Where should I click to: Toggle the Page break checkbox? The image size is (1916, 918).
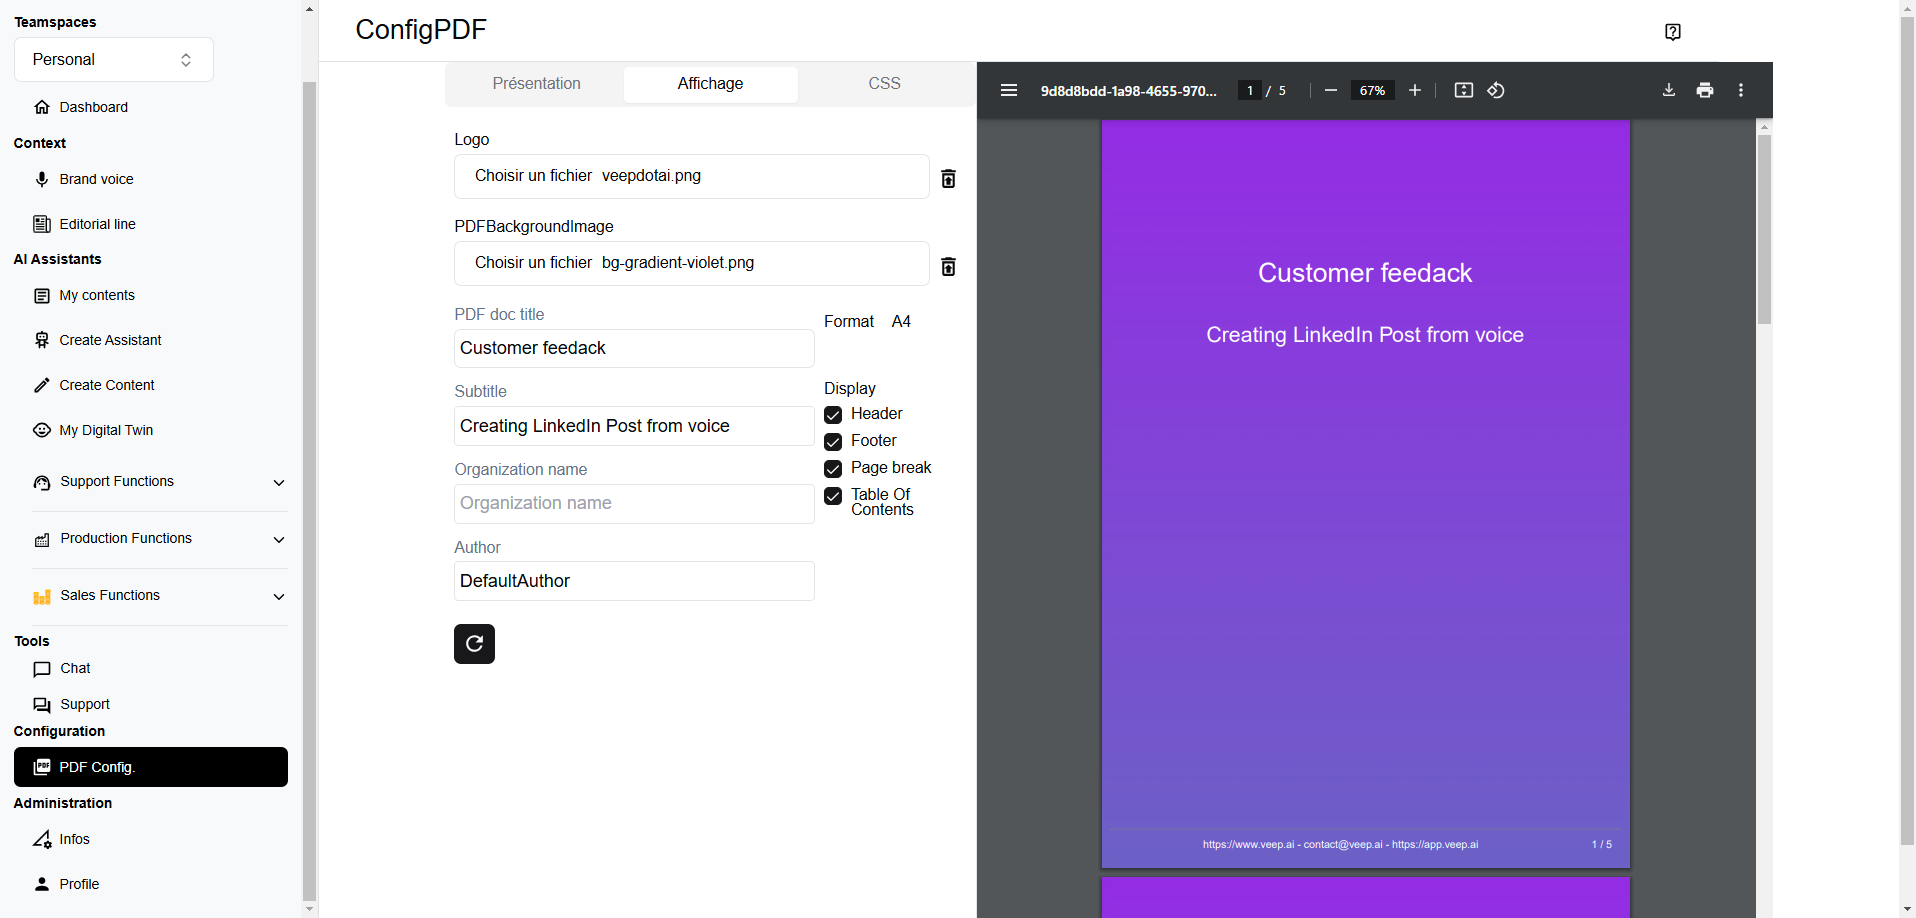pos(832,468)
